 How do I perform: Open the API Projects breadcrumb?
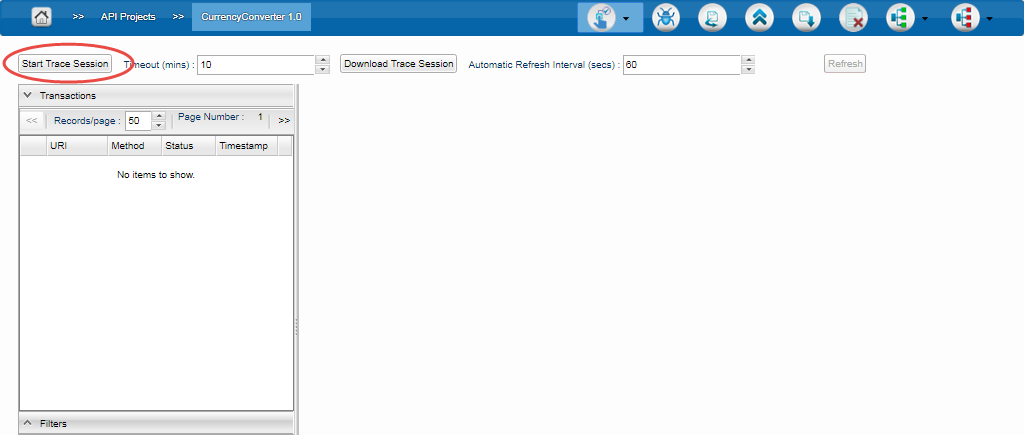(128, 17)
